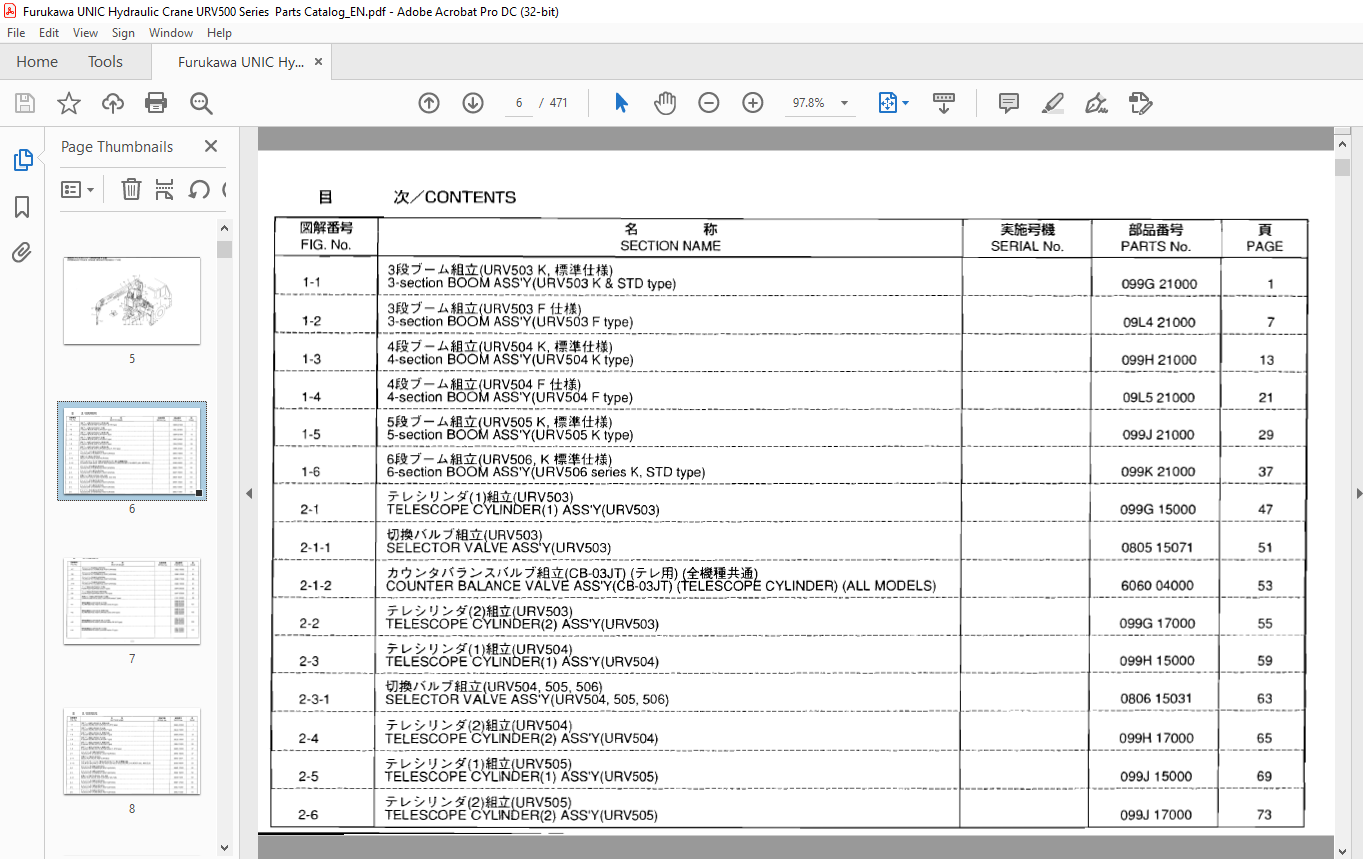Click the insert/split pages scissor icon
The height and width of the screenshot is (859, 1363).
165,189
